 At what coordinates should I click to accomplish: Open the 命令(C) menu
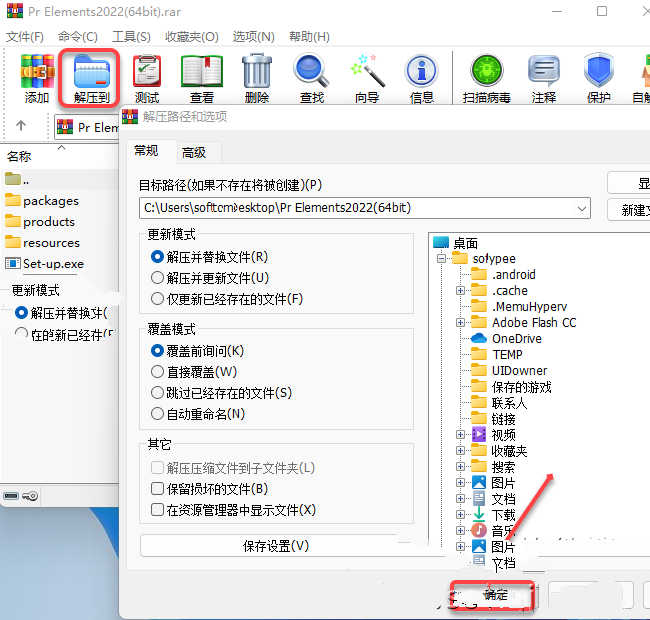click(x=78, y=37)
